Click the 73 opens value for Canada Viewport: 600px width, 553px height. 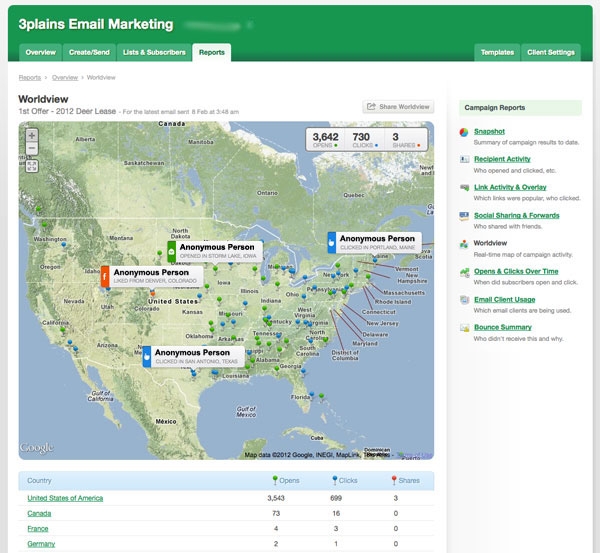click(276, 513)
